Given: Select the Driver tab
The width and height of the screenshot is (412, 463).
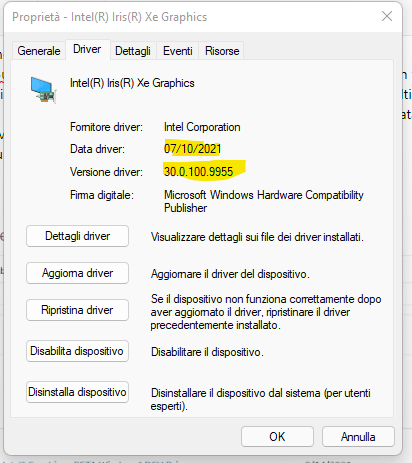Looking at the screenshot, I should pos(87,49).
